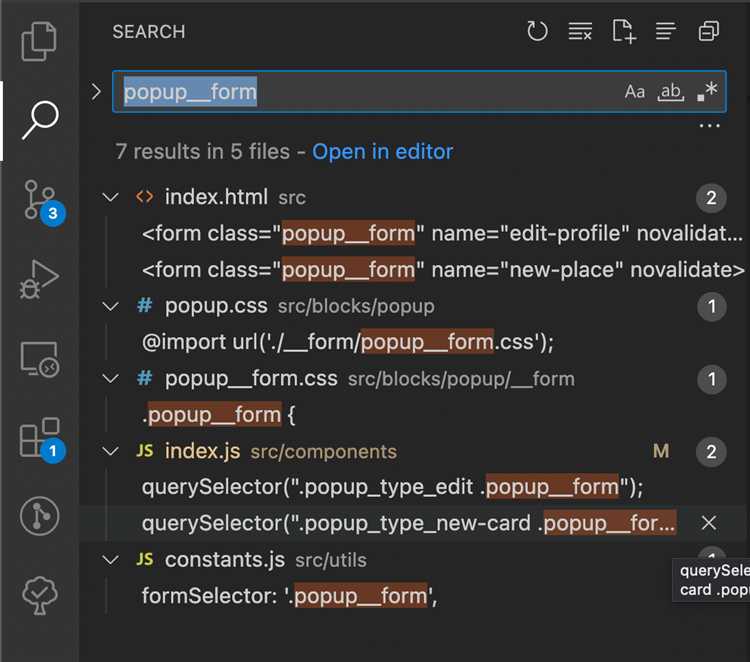Toggle Match Whole Word option
This screenshot has width=750, height=662.
click(x=670, y=92)
